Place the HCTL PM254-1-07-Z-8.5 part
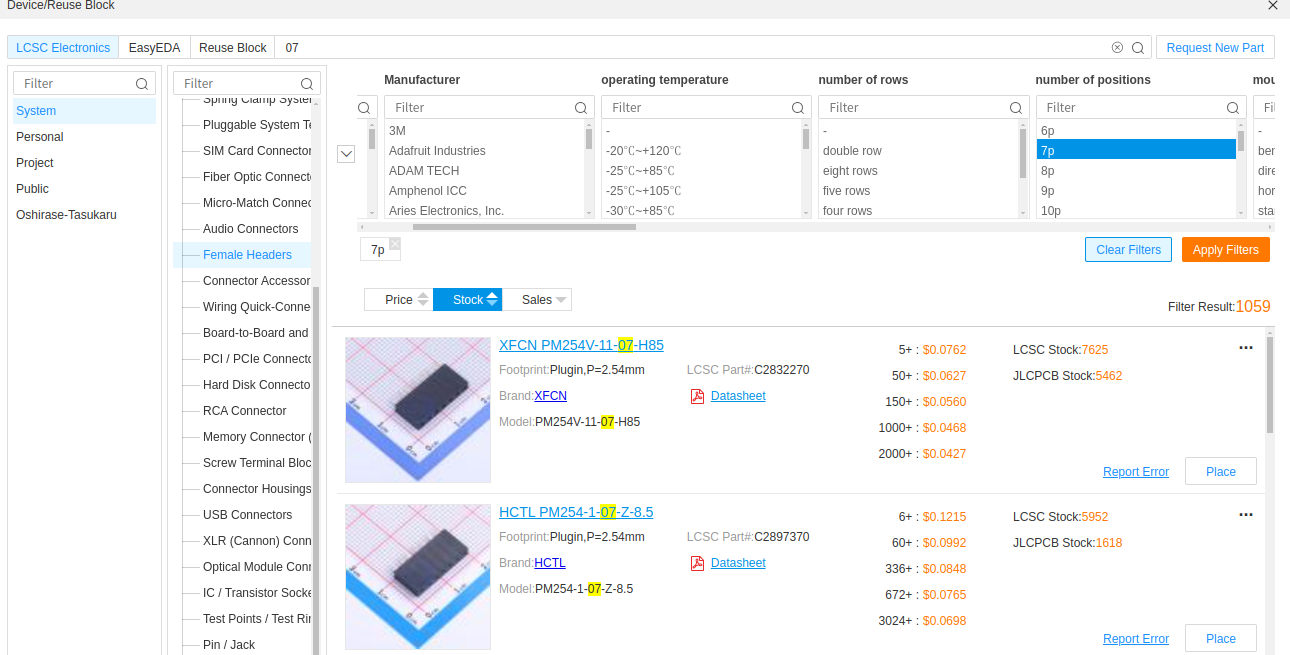Viewport: 1290px width, 655px height. point(1220,639)
